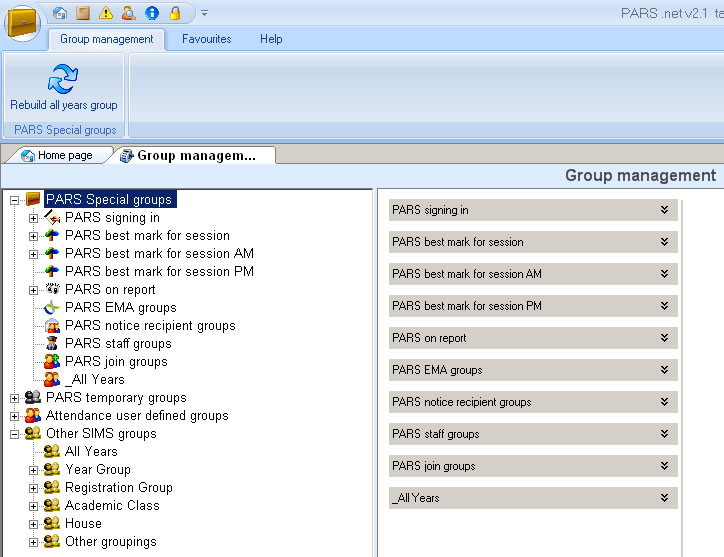Expand PARS notice recipient groups panel chevron
Viewport: 724px width, 557px height.
664,402
